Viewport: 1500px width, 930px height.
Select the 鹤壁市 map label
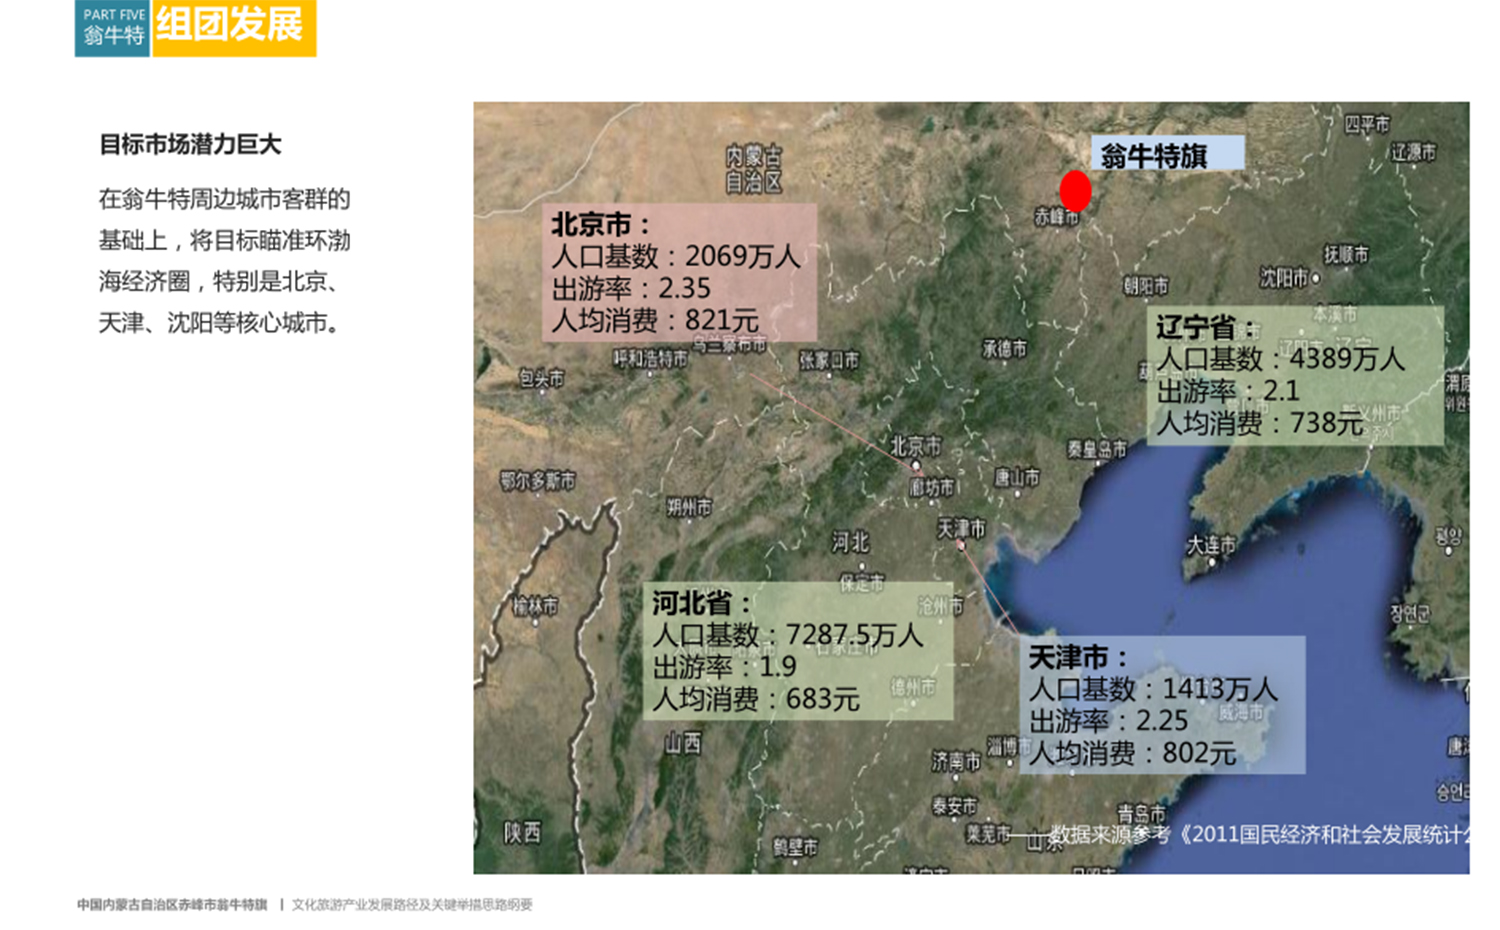(x=795, y=848)
